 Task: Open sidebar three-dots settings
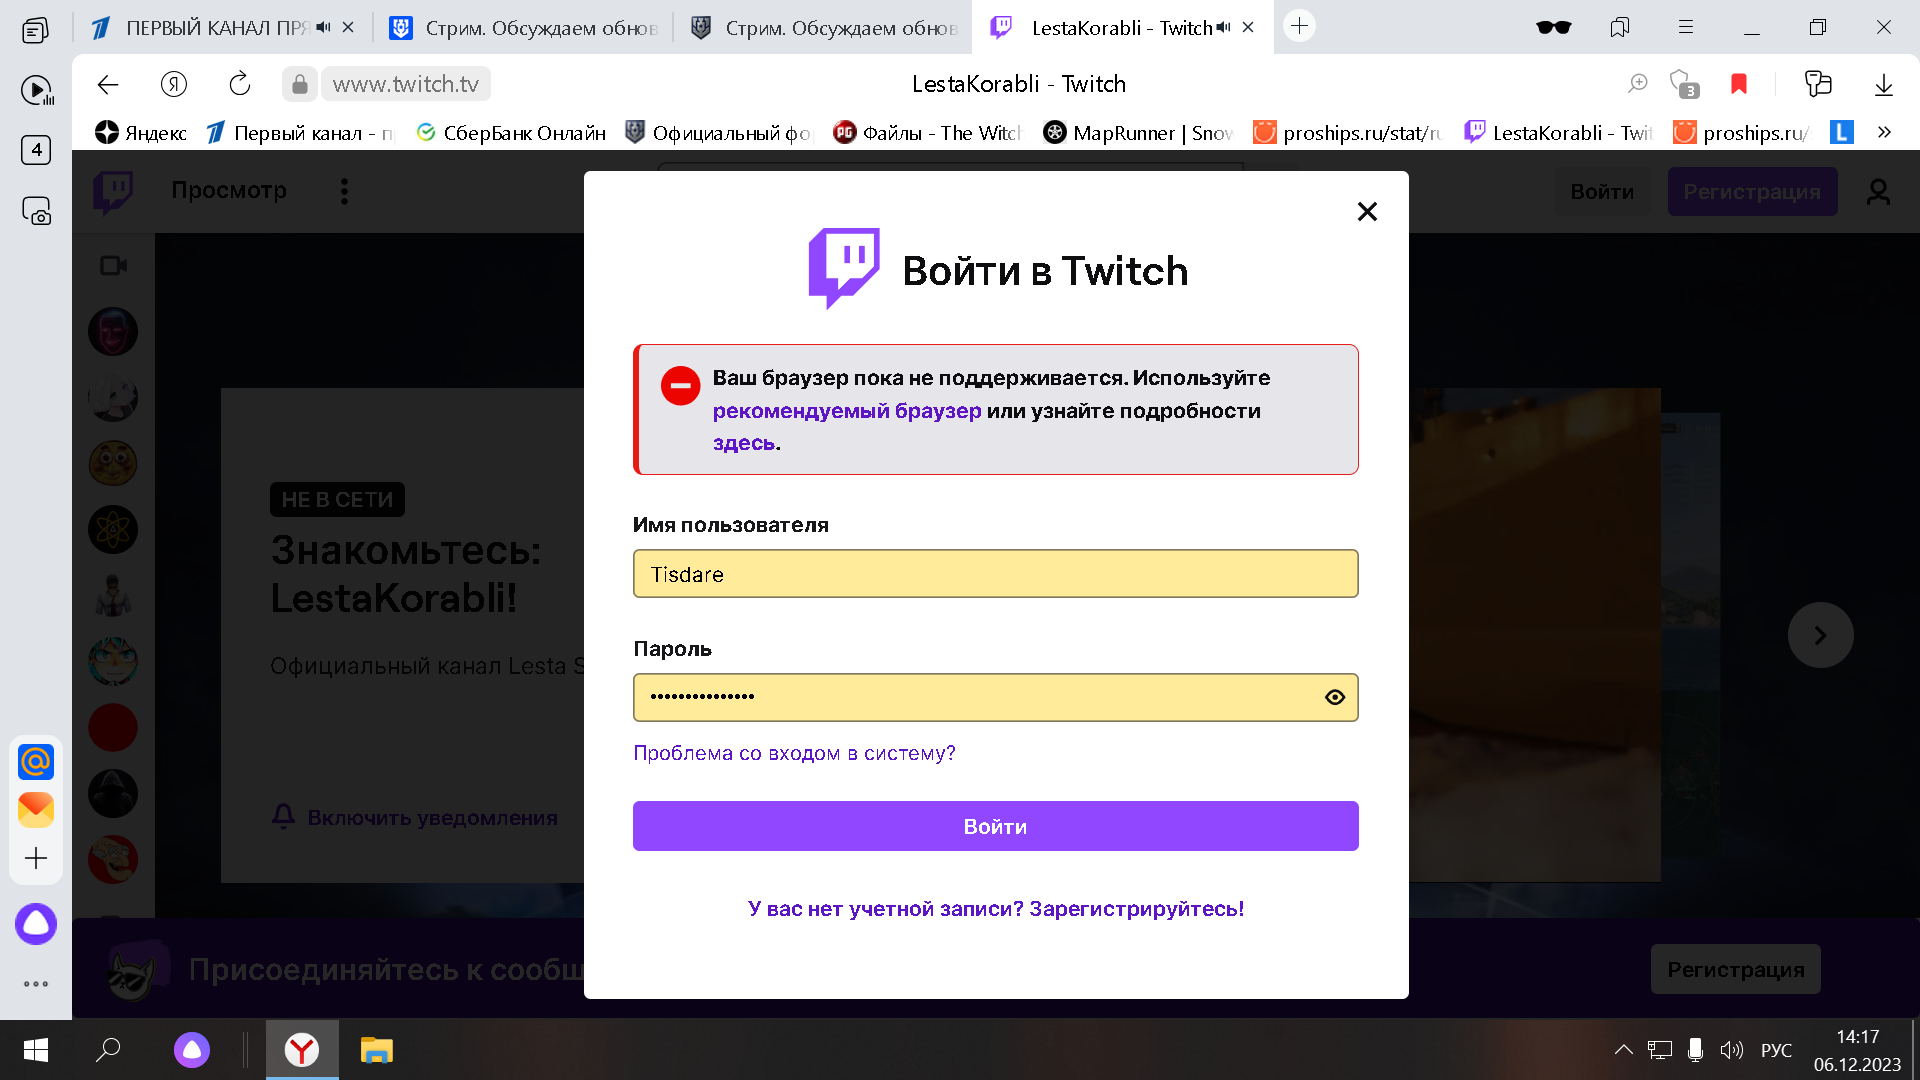click(x=36, y=984)
